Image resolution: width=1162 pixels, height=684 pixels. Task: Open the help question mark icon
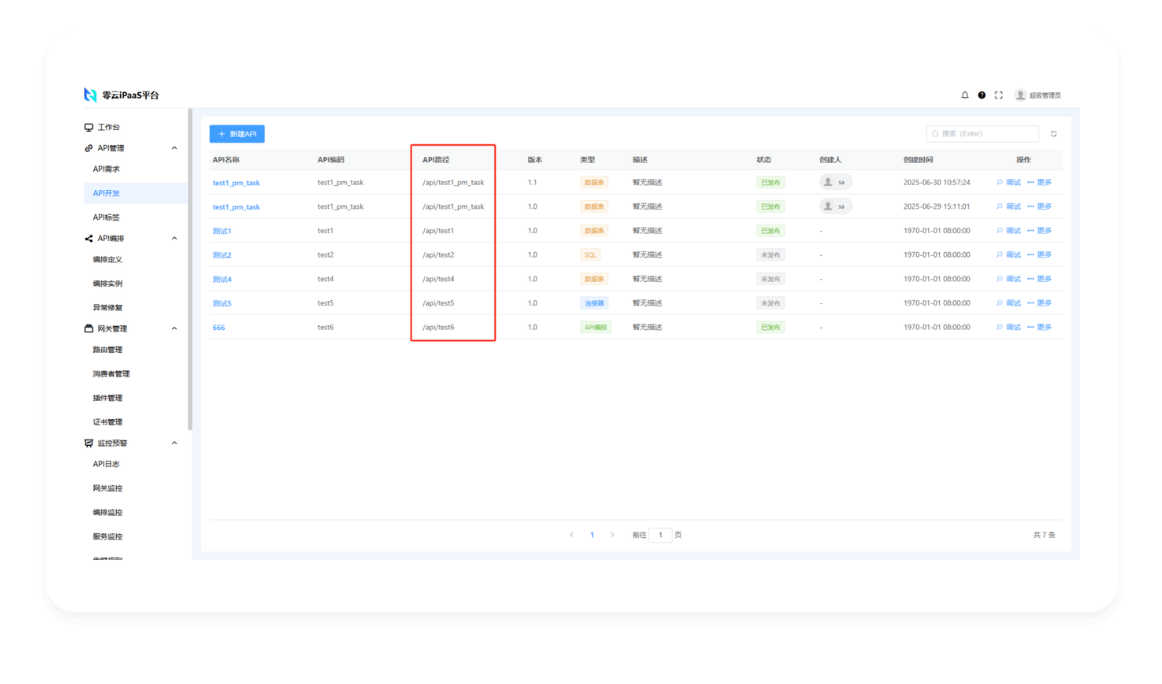tap(982, 95)
